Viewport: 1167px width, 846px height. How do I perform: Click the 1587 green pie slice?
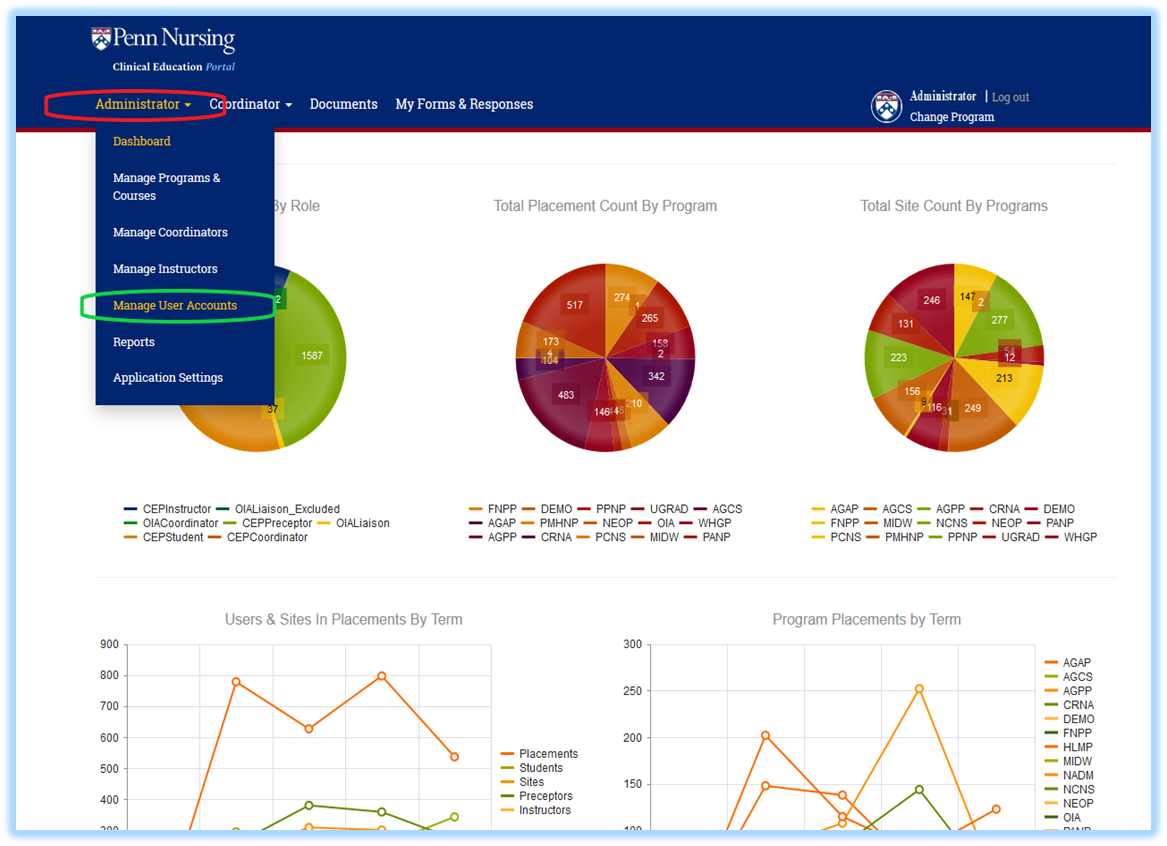313,356
